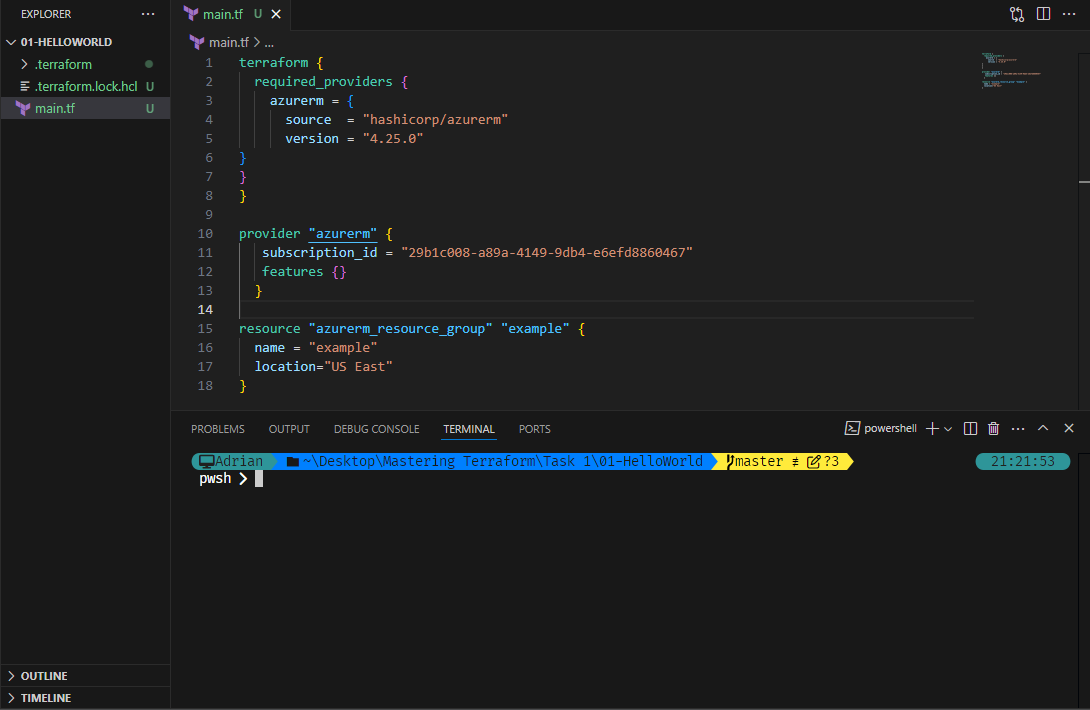
Task: Click the version "4.25.0" string
Action: click(x=393, y=138)
